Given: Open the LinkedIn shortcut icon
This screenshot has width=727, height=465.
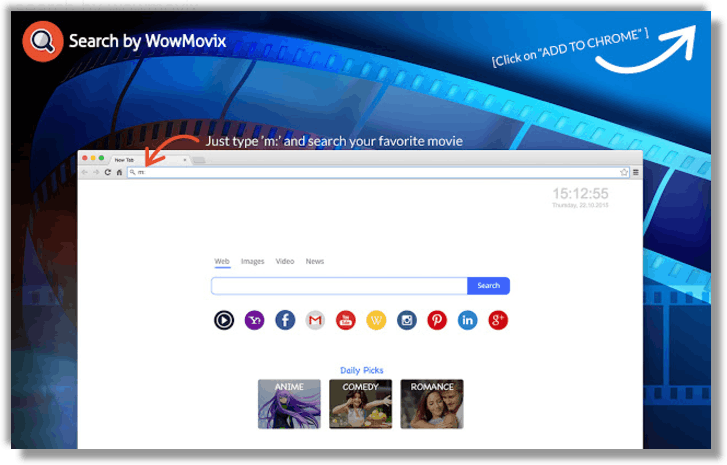Looking at the screenshot, I should [x=467, y=320].
